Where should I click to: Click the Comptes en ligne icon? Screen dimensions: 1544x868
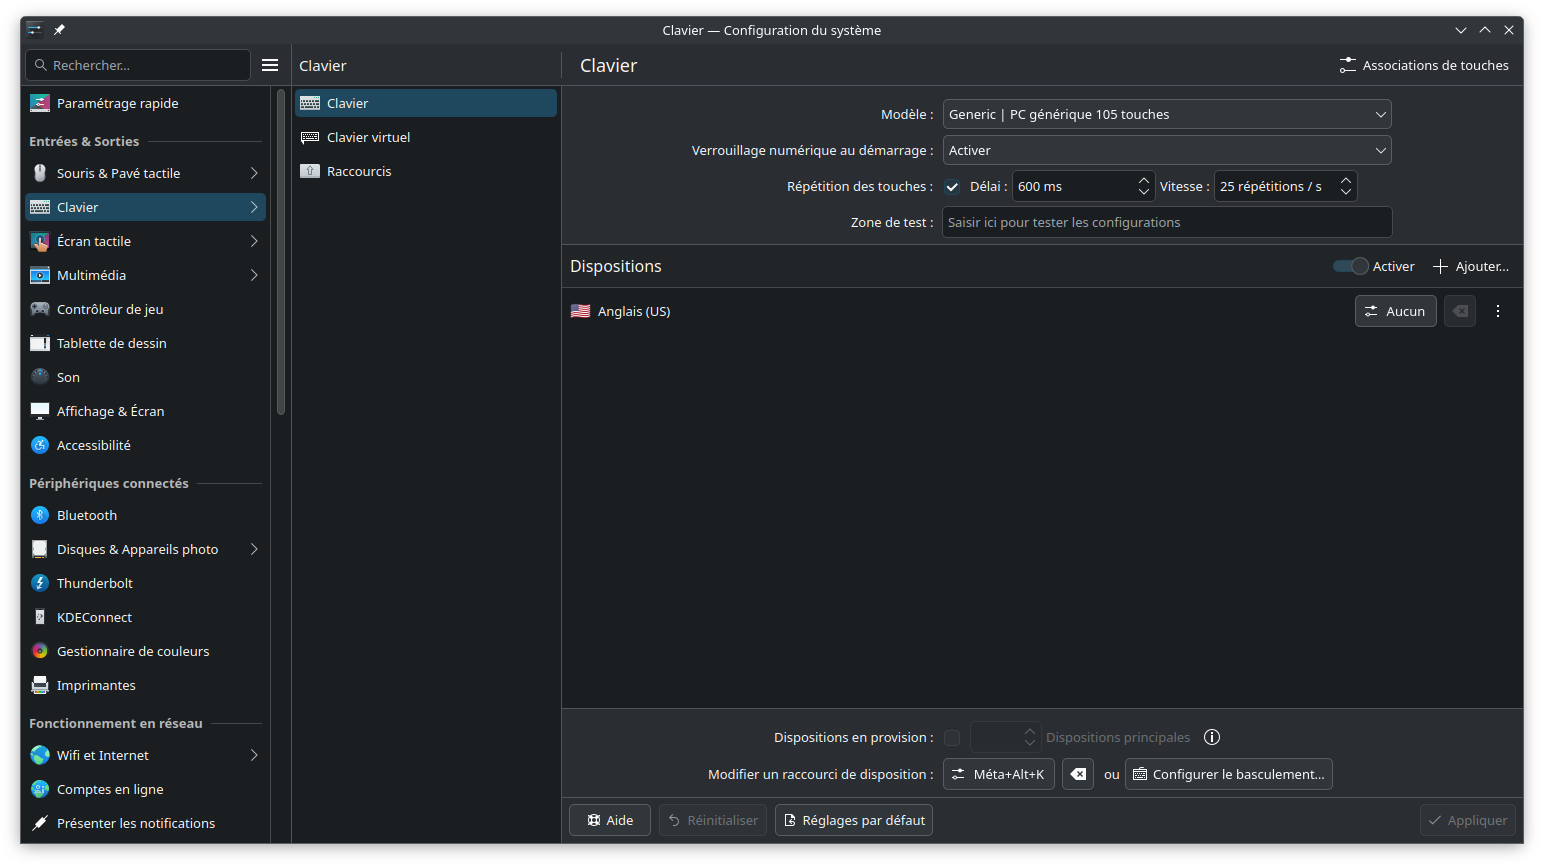point(40,789)
